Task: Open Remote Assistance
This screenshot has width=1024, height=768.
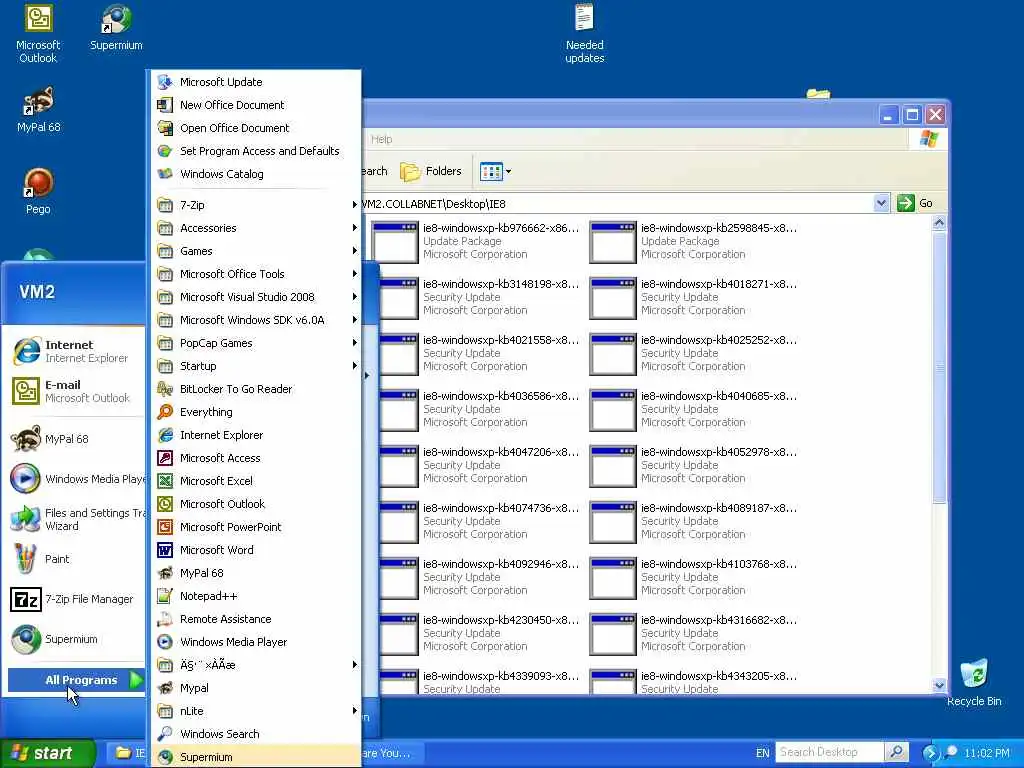Action: (256, 619)
